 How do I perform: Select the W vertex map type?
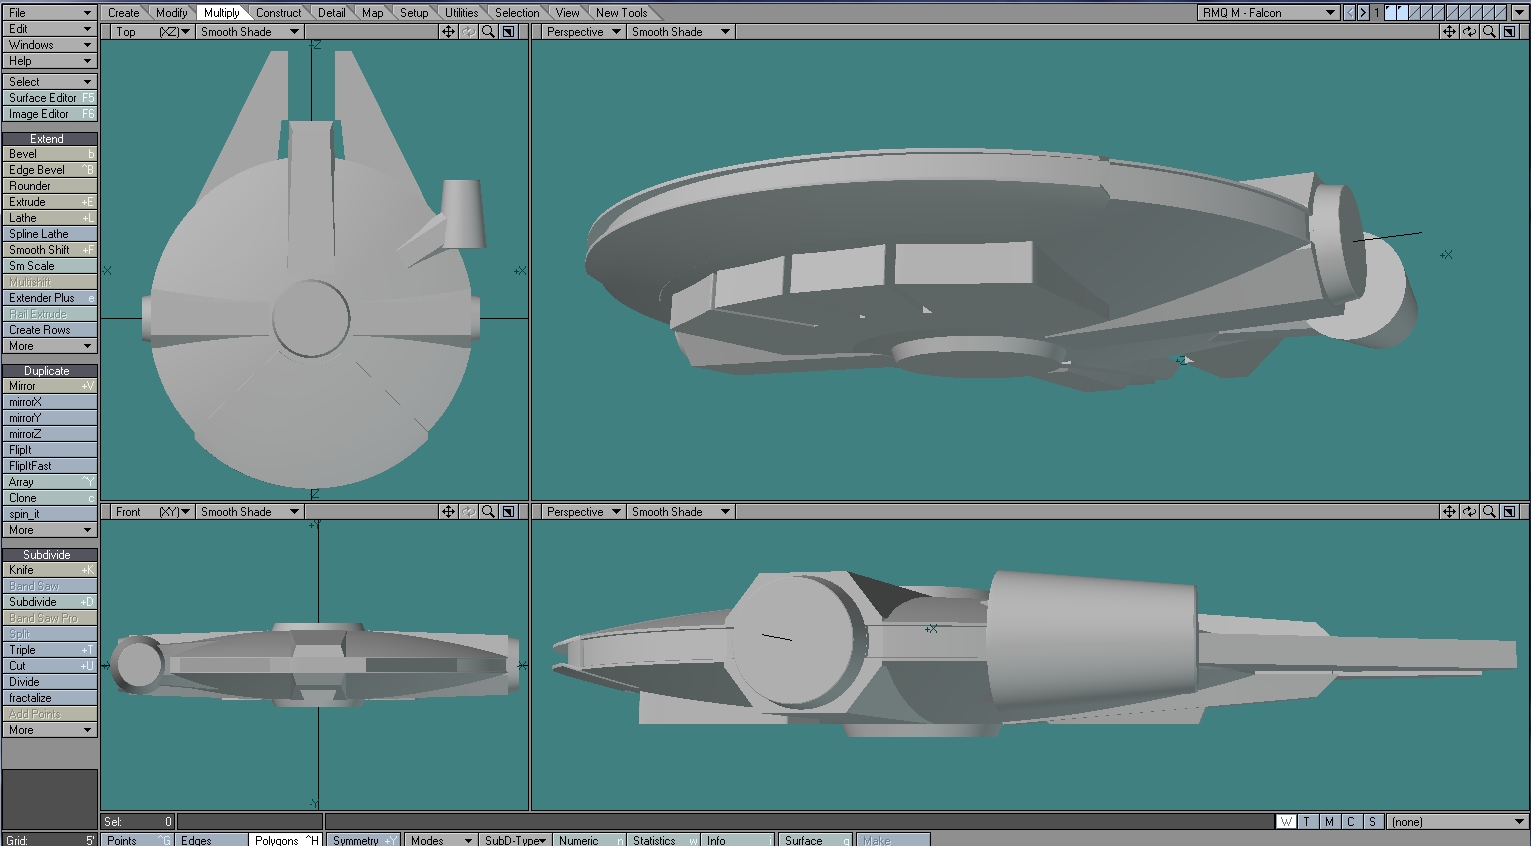tap(1286, 822)
